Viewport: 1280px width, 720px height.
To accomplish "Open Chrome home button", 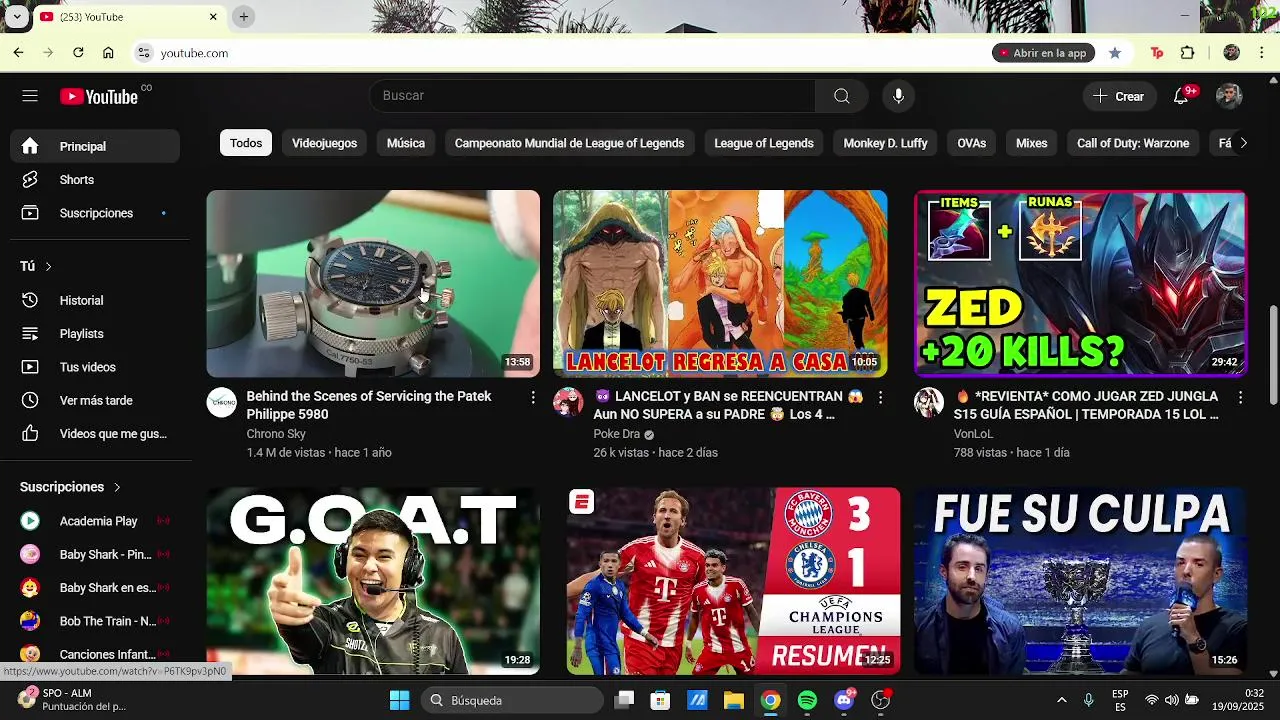I will click(108, 53).
